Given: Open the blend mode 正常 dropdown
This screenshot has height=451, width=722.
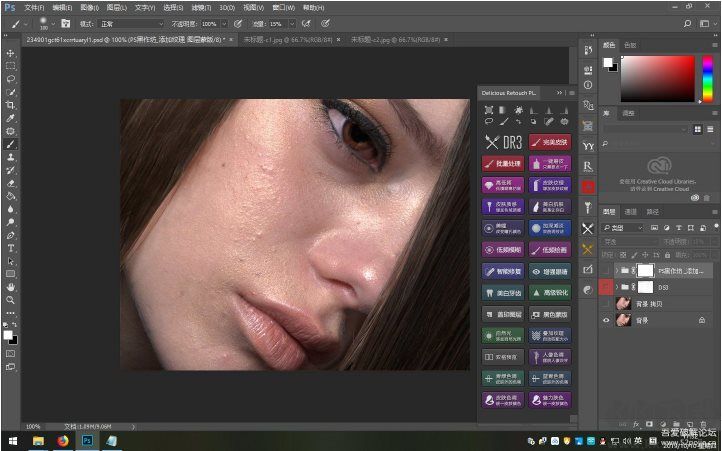Looking at the screenshot, I should tap(133, 22).
